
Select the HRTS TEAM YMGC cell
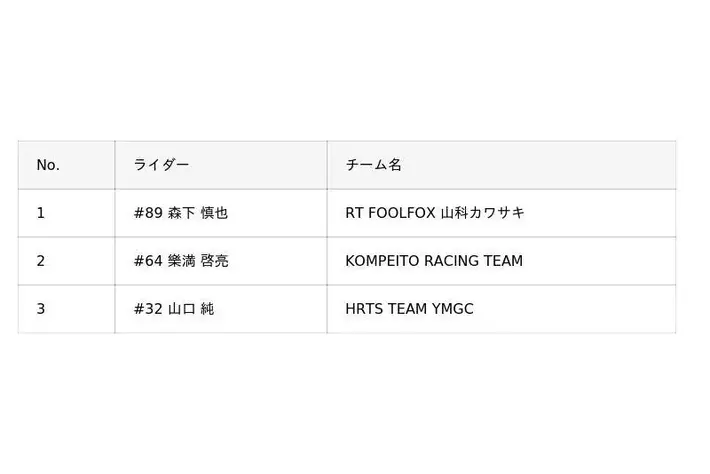click(409, 309)
